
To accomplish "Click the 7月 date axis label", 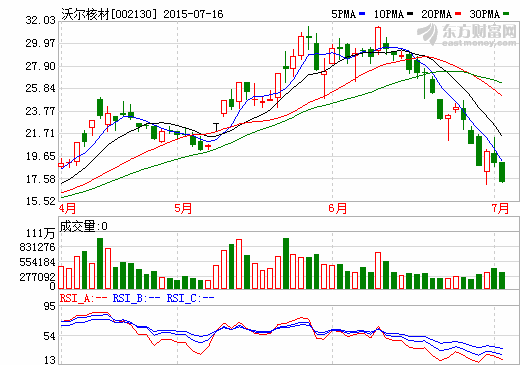I will coord(500,208).
